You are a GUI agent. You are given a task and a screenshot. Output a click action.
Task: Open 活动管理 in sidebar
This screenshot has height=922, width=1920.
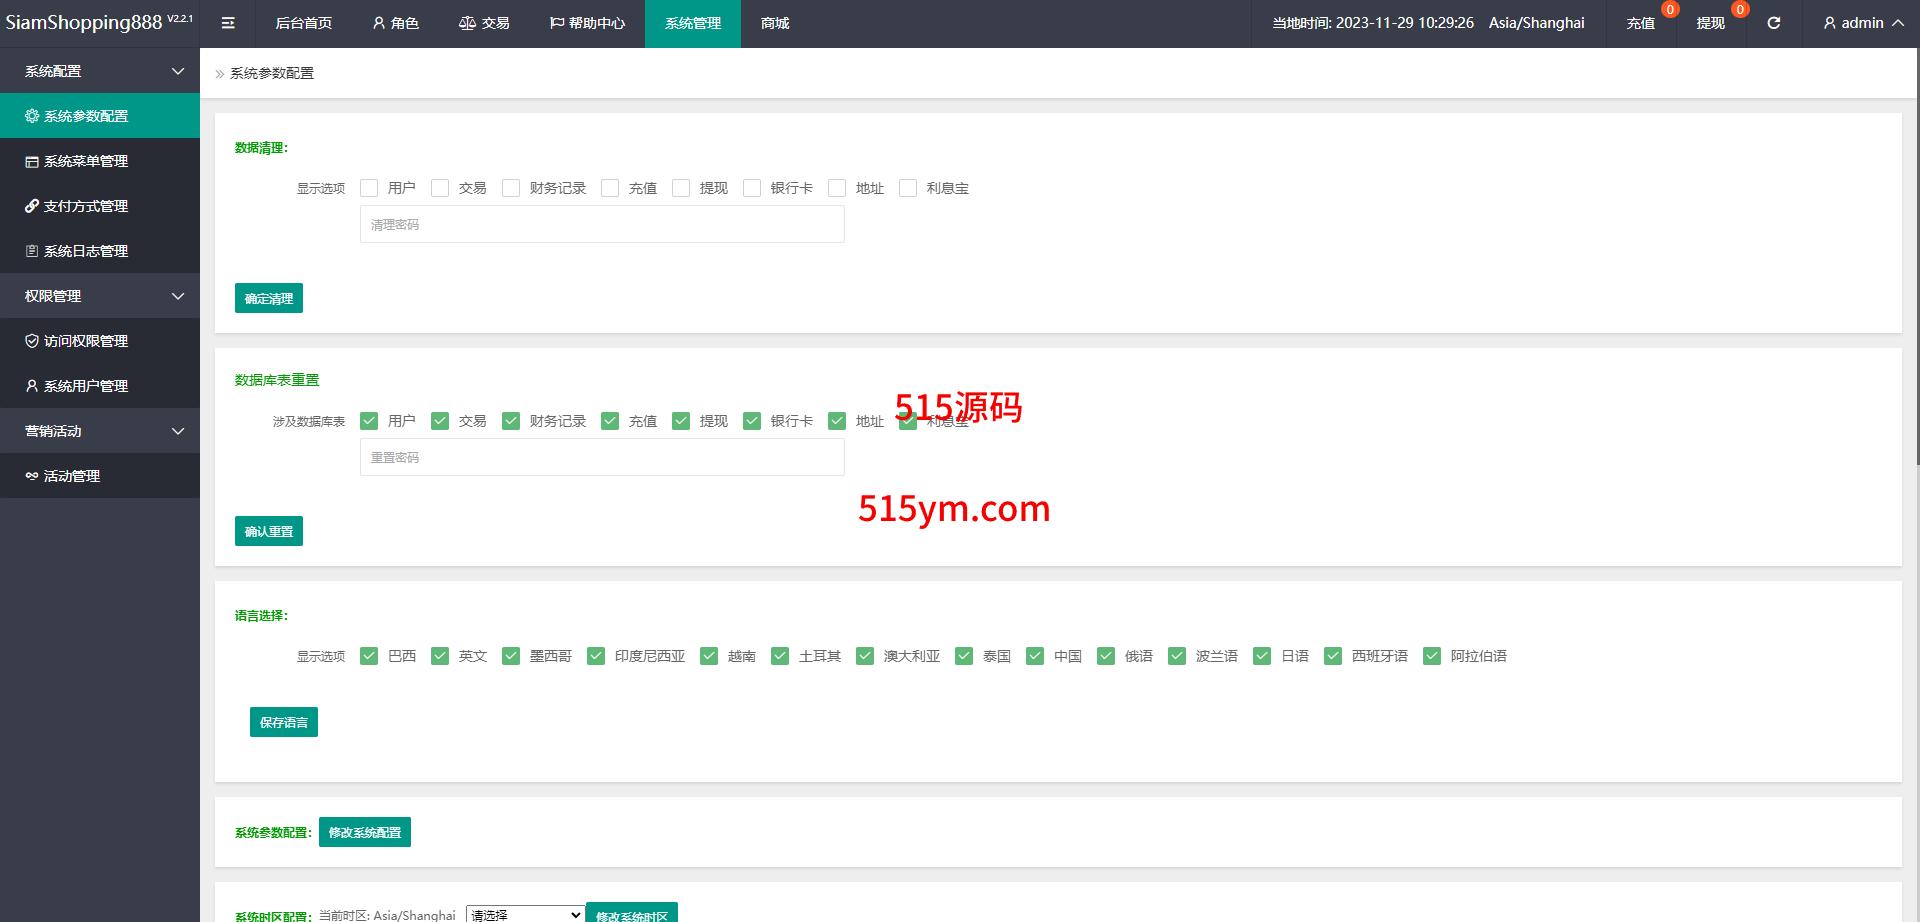click(71, 476)
